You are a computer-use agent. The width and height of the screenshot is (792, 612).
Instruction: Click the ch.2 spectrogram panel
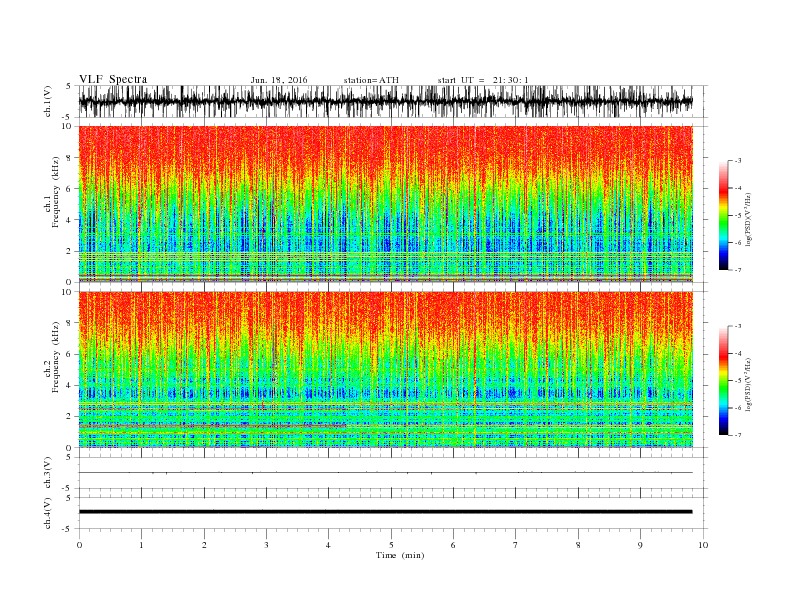[385, 370]
